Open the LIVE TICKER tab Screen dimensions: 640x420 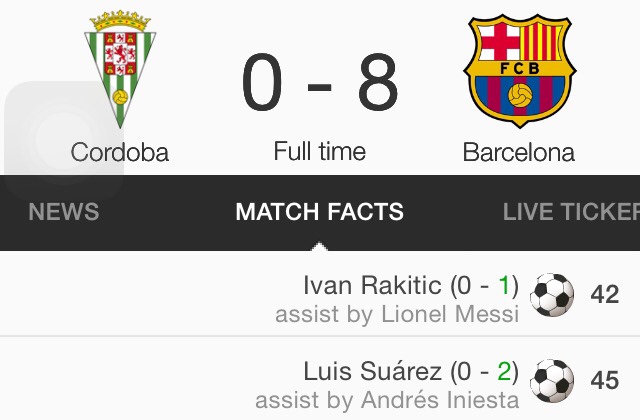coord(571,212)
